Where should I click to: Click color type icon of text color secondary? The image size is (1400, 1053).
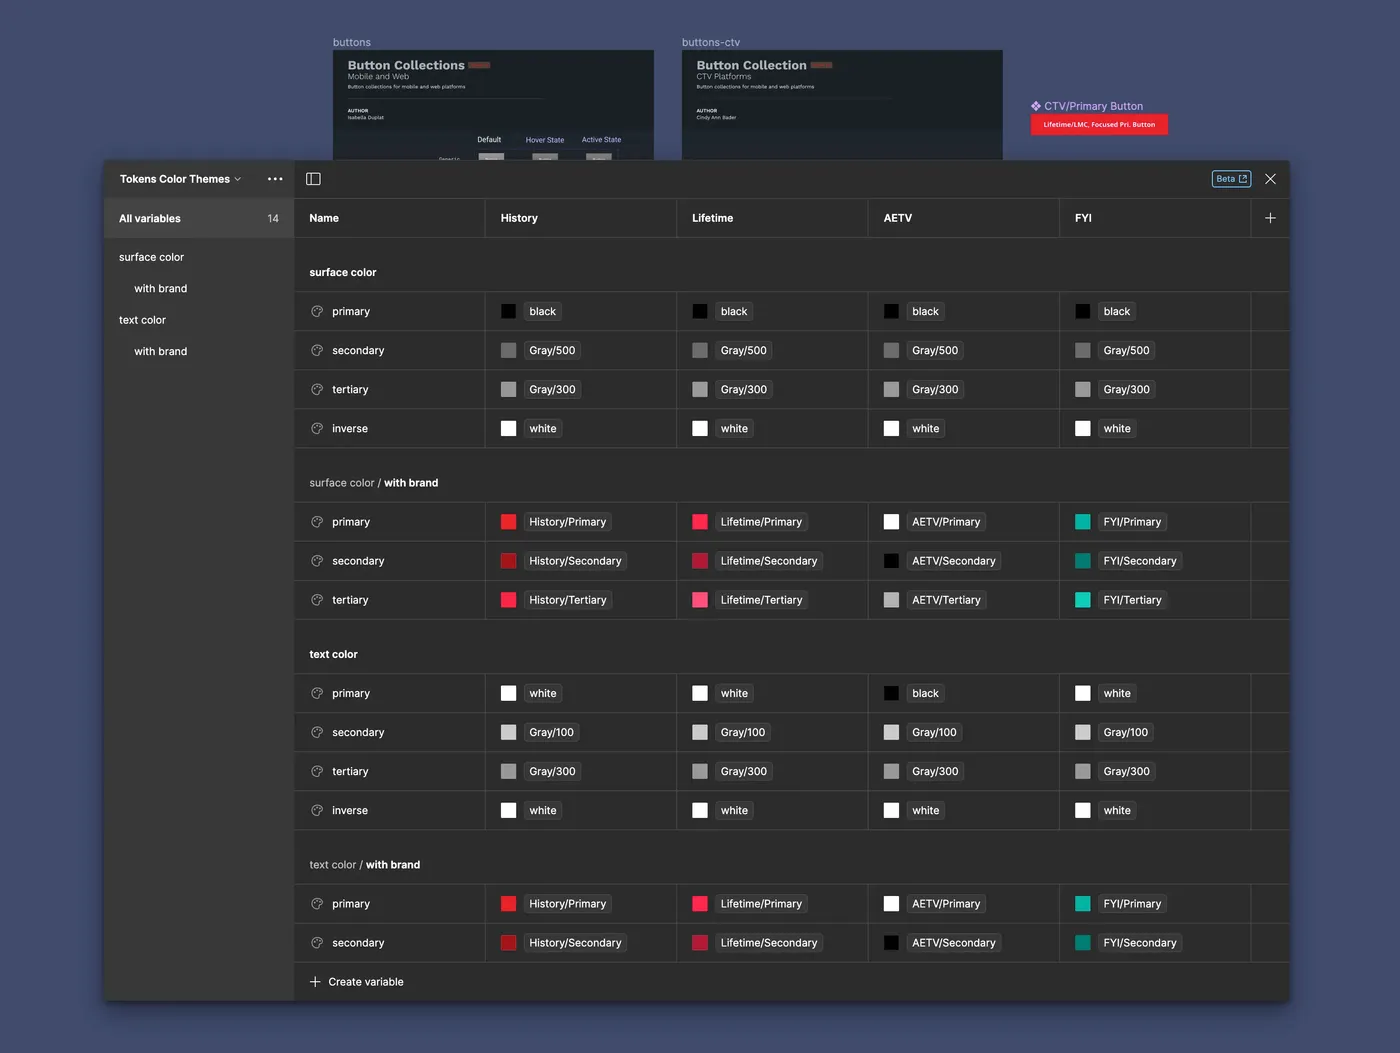click(317, 732)
